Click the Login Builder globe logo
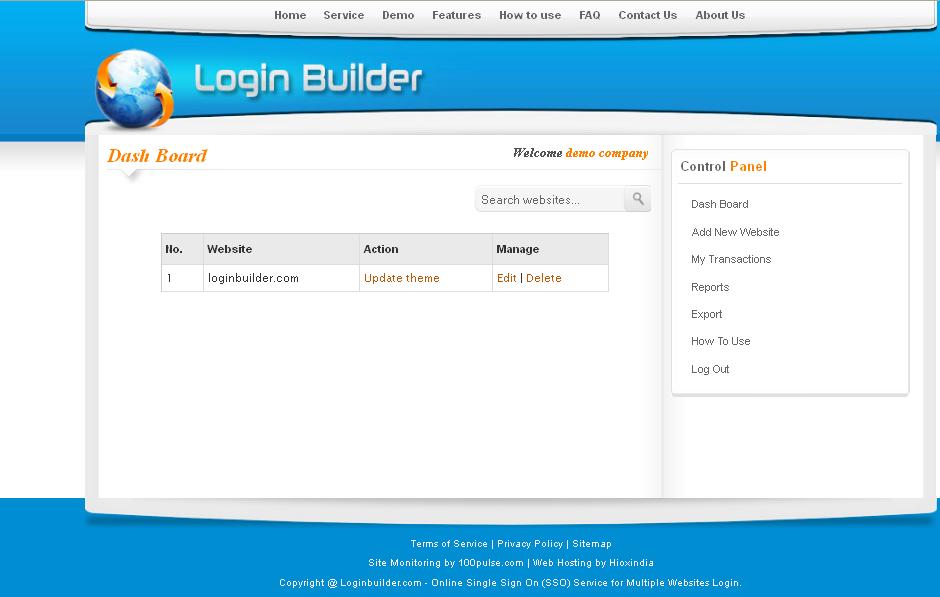The width and height of the screenshot is (940, 597). point(134,89)
